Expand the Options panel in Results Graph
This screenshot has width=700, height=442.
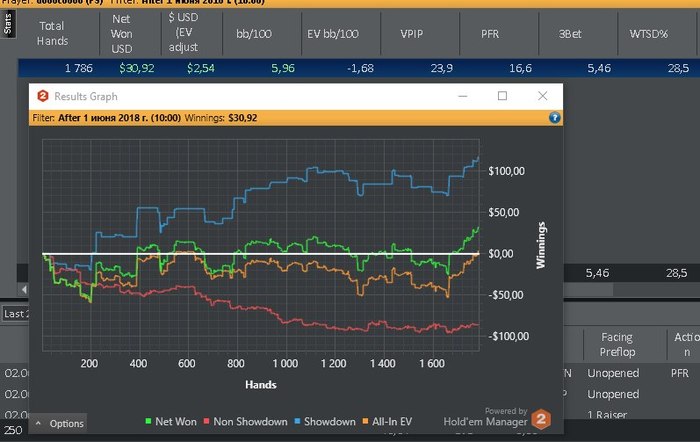click(59, 423)
